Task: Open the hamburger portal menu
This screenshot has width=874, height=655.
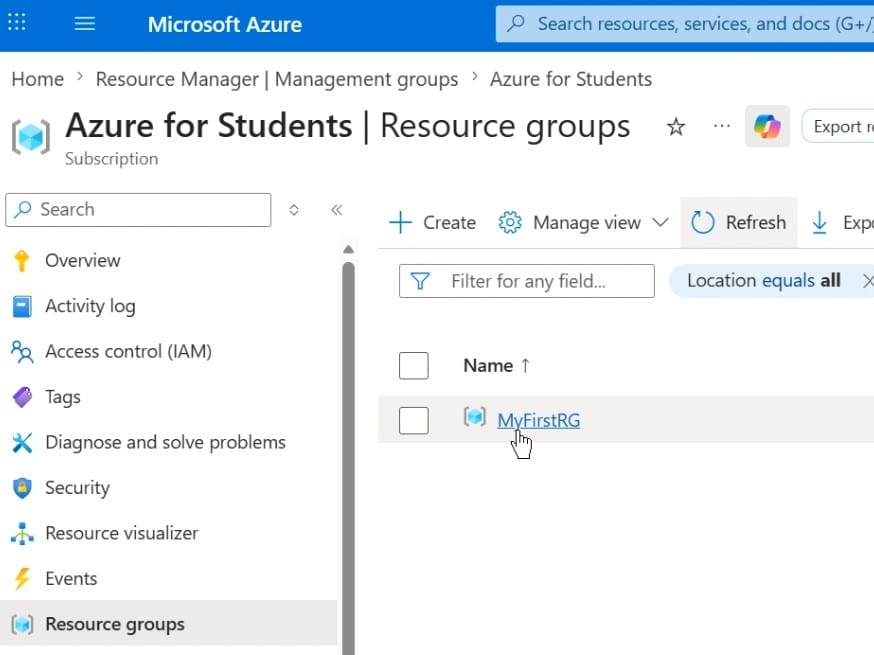Action: (85, 23)
